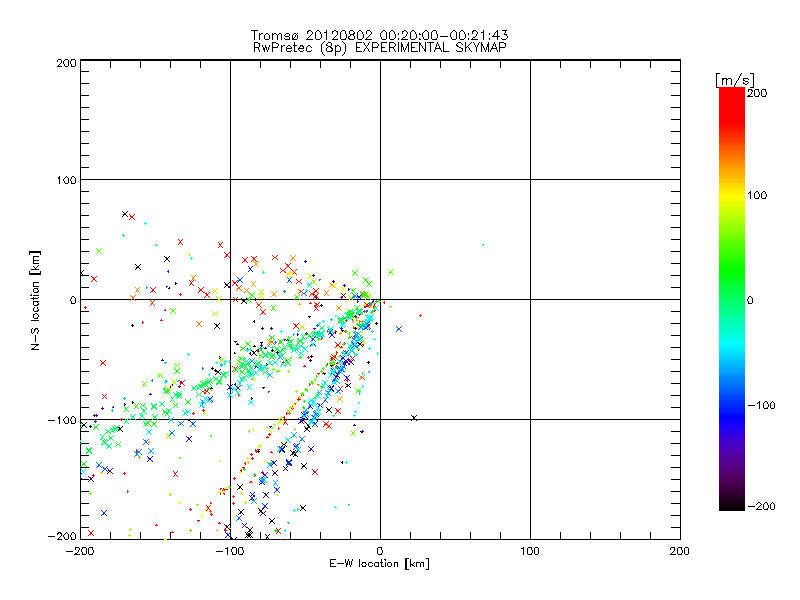Click the x-axis tick label '-100'
The height and width of the screenshot is (600, 800).
(230, 551)
